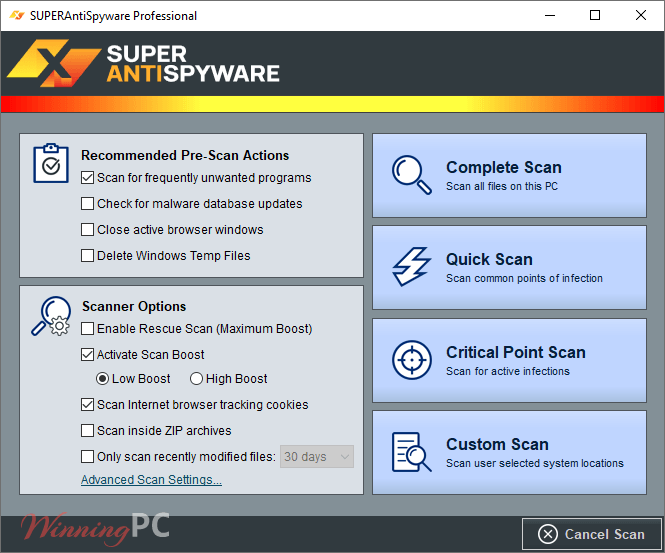665x553 pixels.
Task: Click the X circle icon in Cancel Scan
Action: [548, 534]
